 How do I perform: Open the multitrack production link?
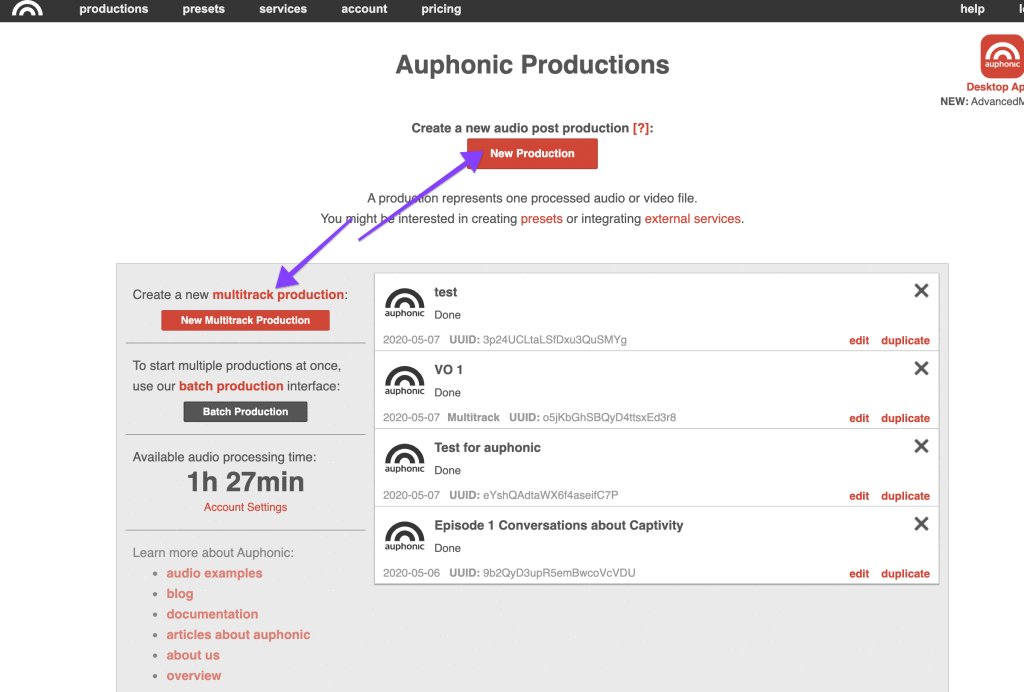click(x=278, y=294)
